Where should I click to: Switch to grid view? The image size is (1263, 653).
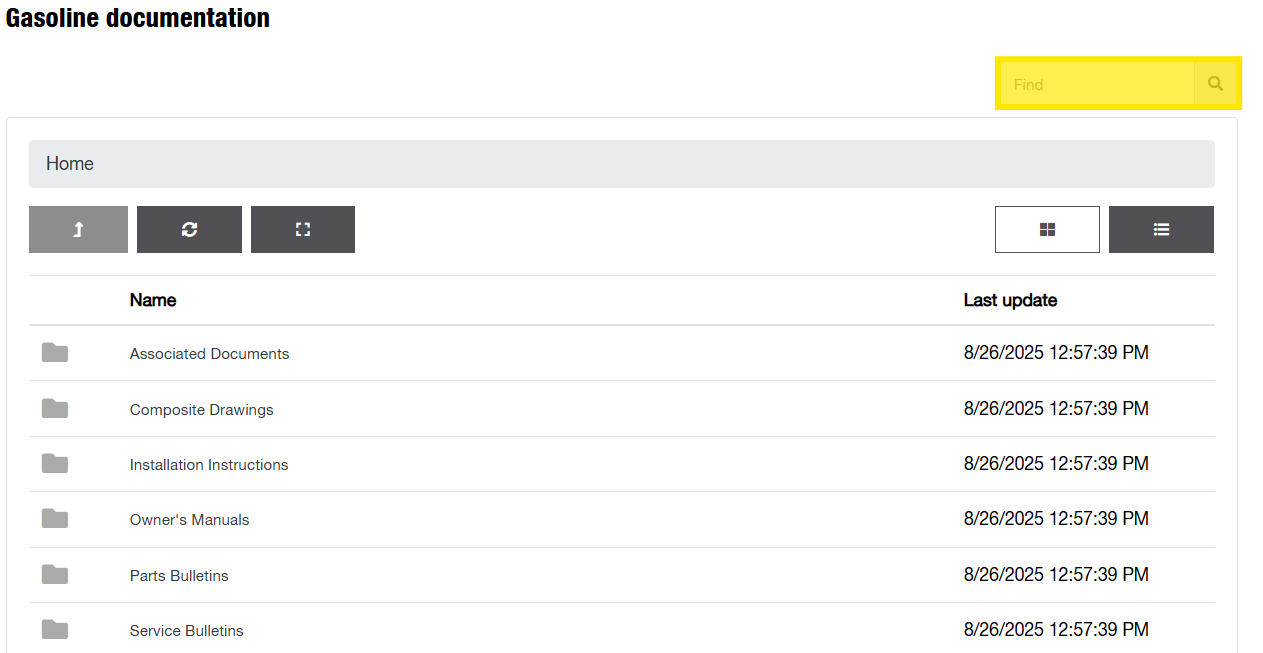click(x=1047, y=229)
